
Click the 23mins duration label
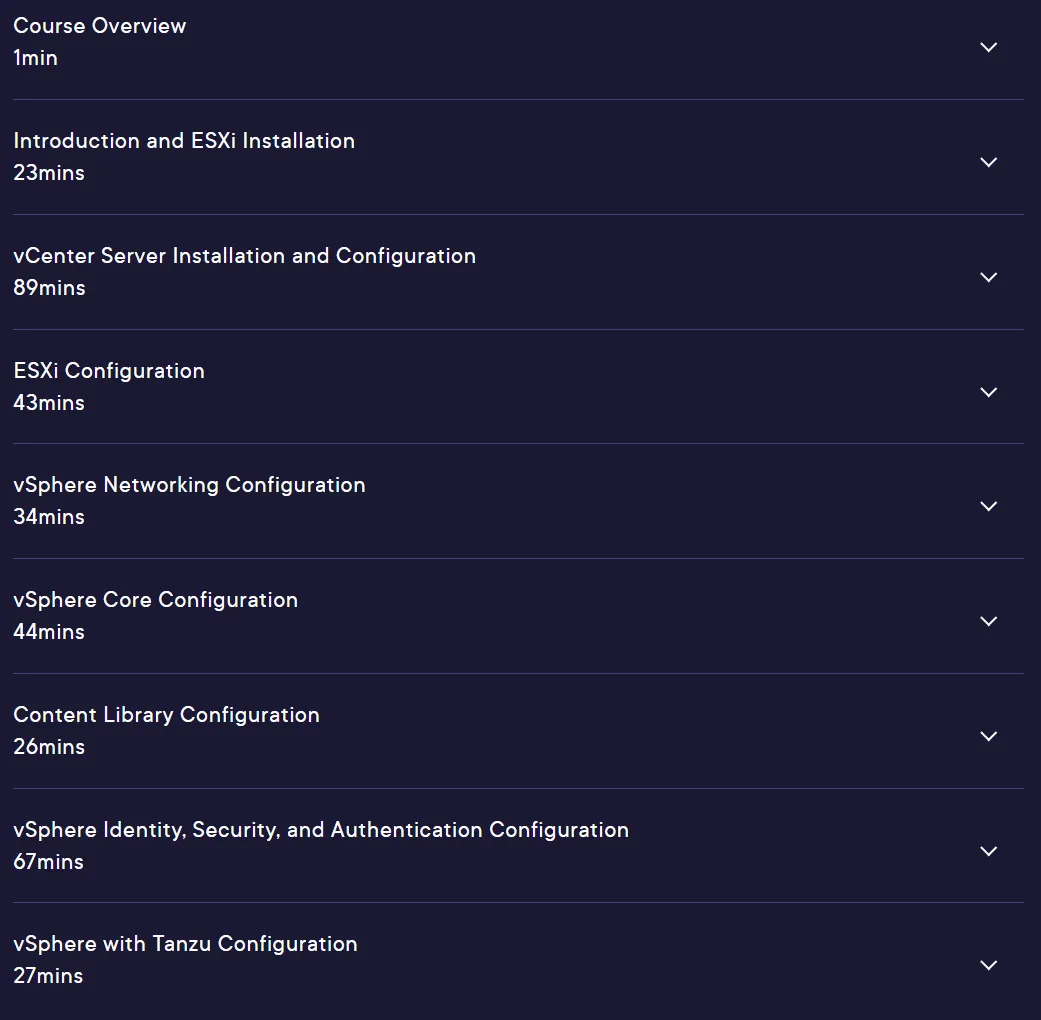click(x=49, y=173)
